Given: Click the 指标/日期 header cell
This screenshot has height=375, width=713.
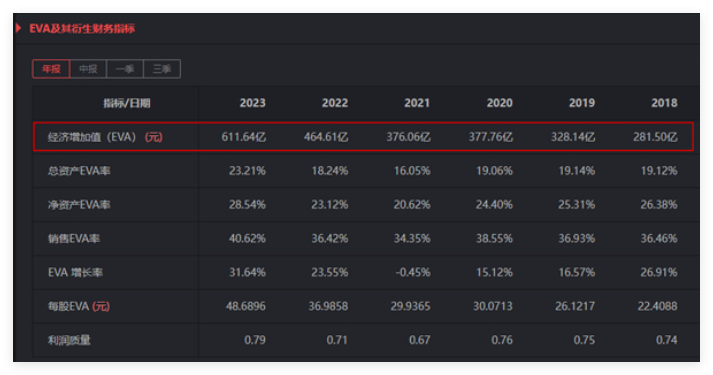Looking at the screenshot, I should pyautogui.click(x=126, y=103).
